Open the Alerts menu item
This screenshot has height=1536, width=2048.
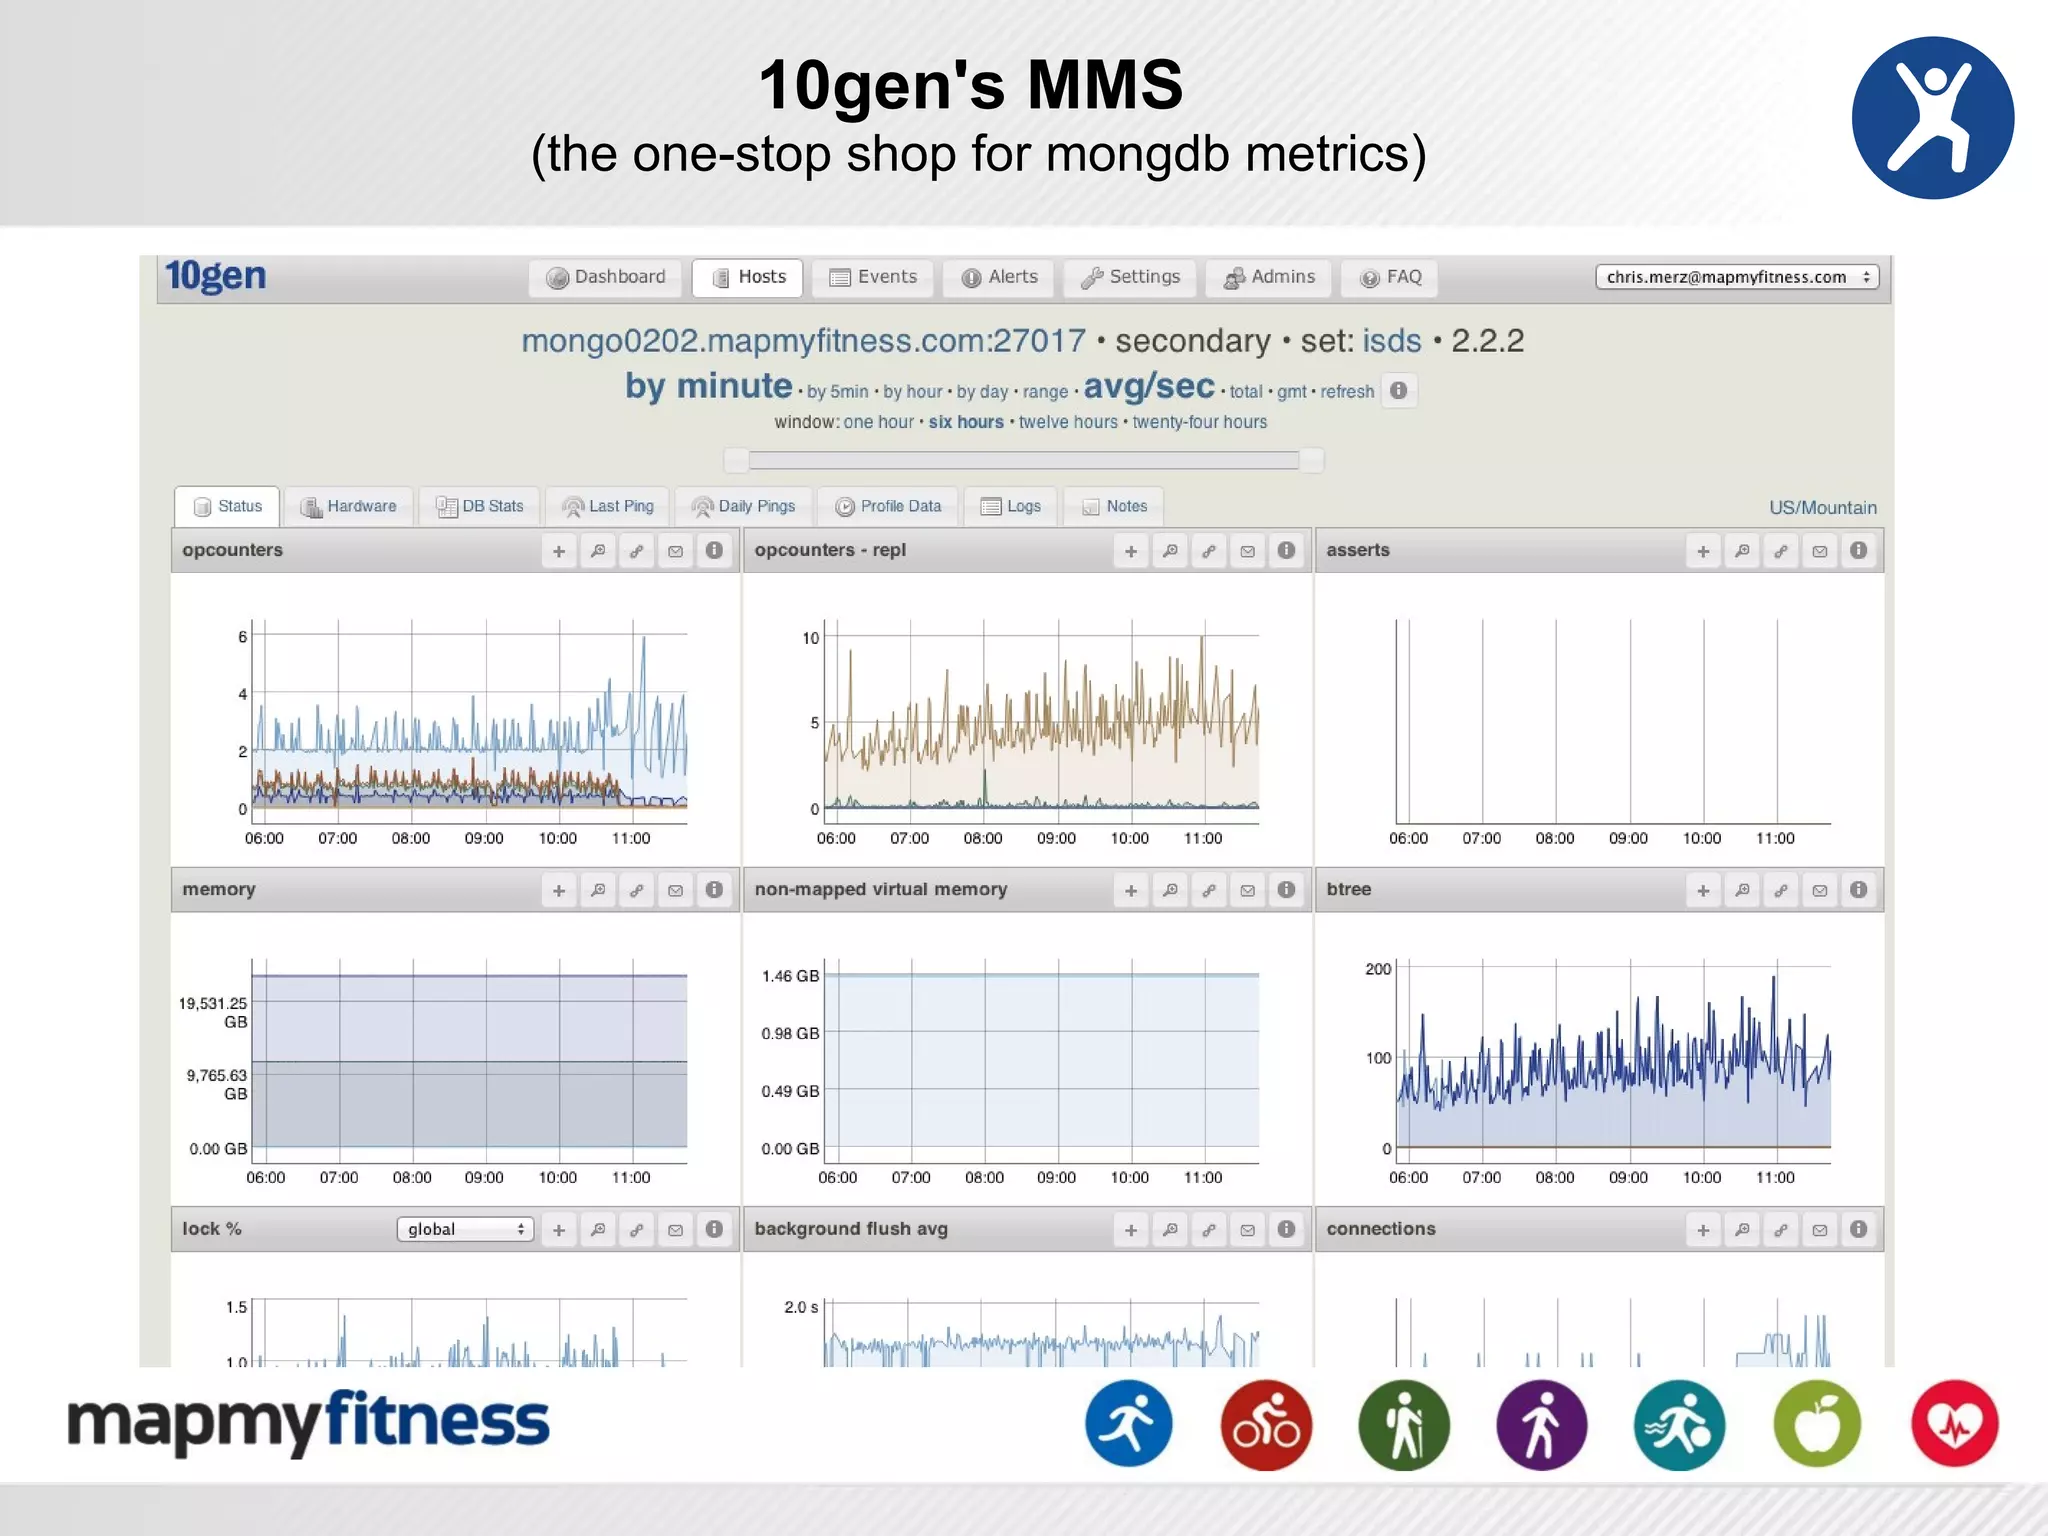998,277
